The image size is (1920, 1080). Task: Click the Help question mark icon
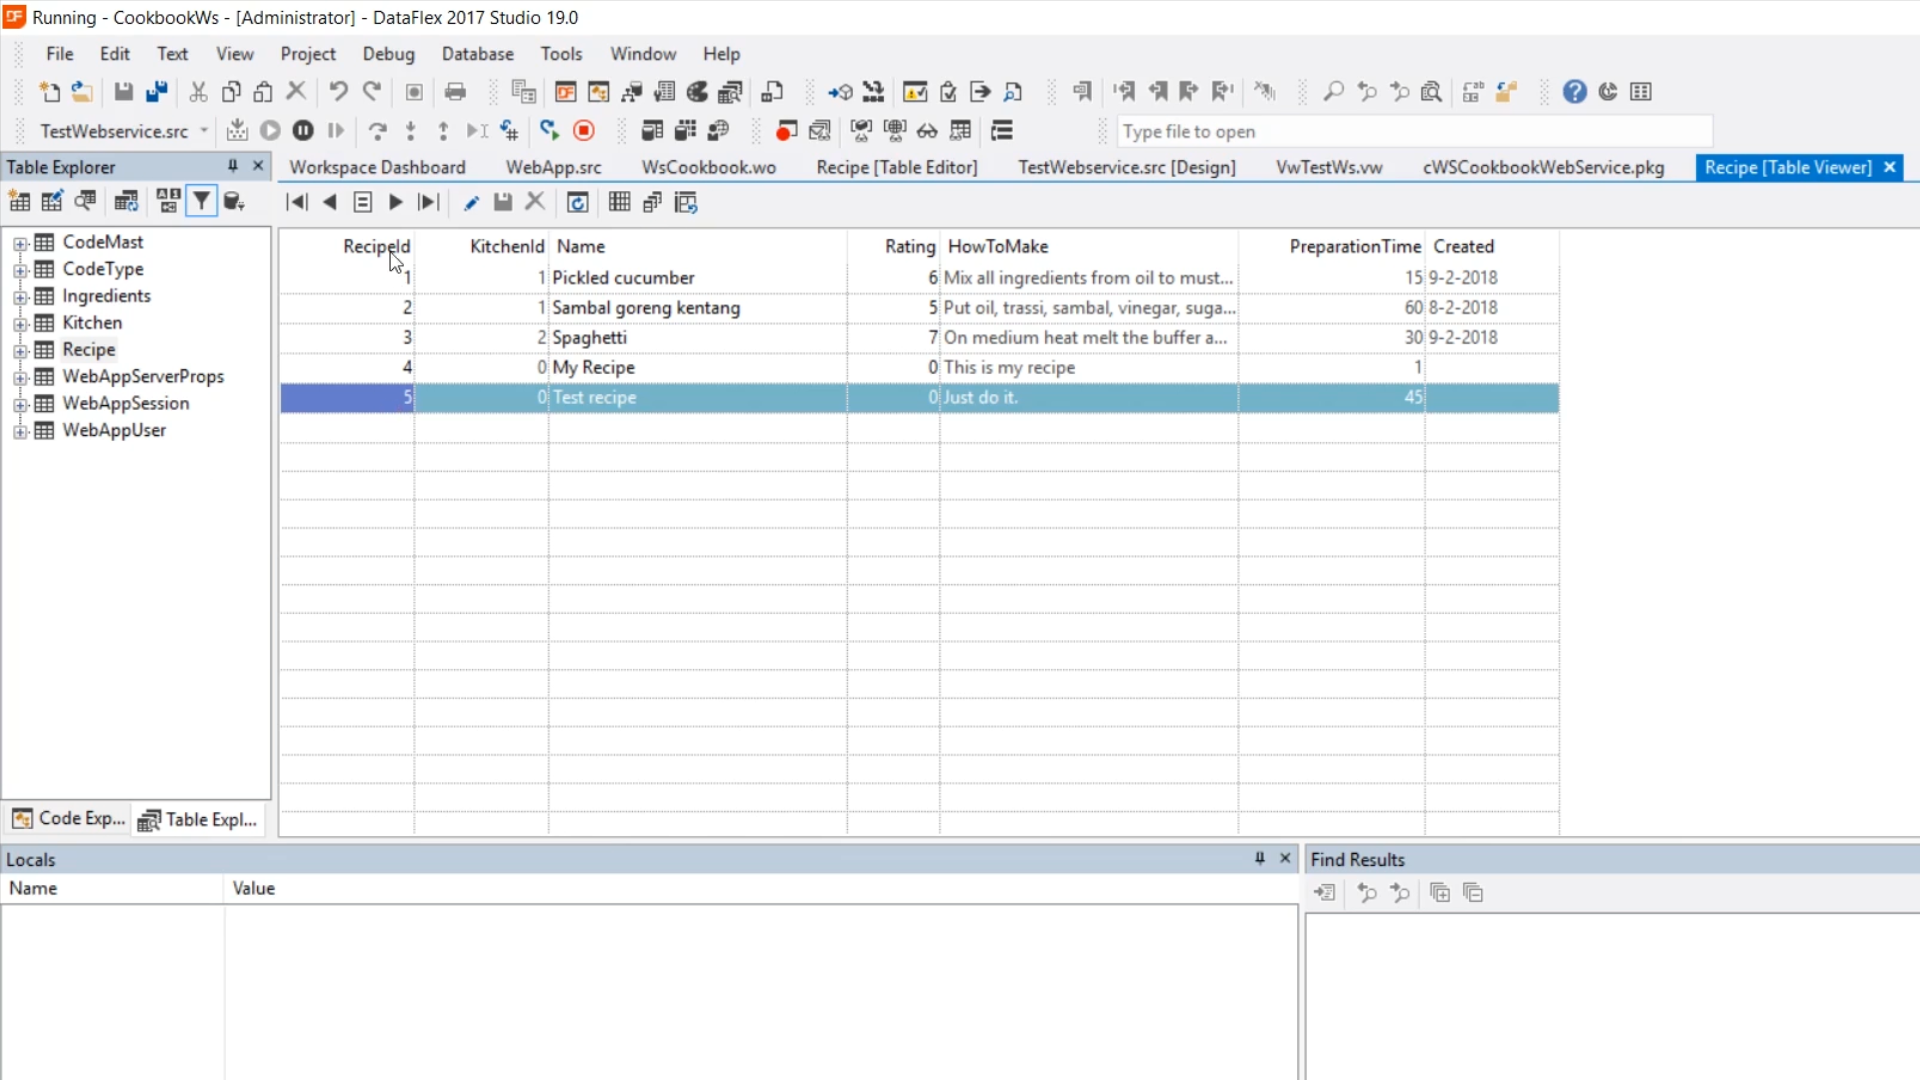[x=1574, y=92]
